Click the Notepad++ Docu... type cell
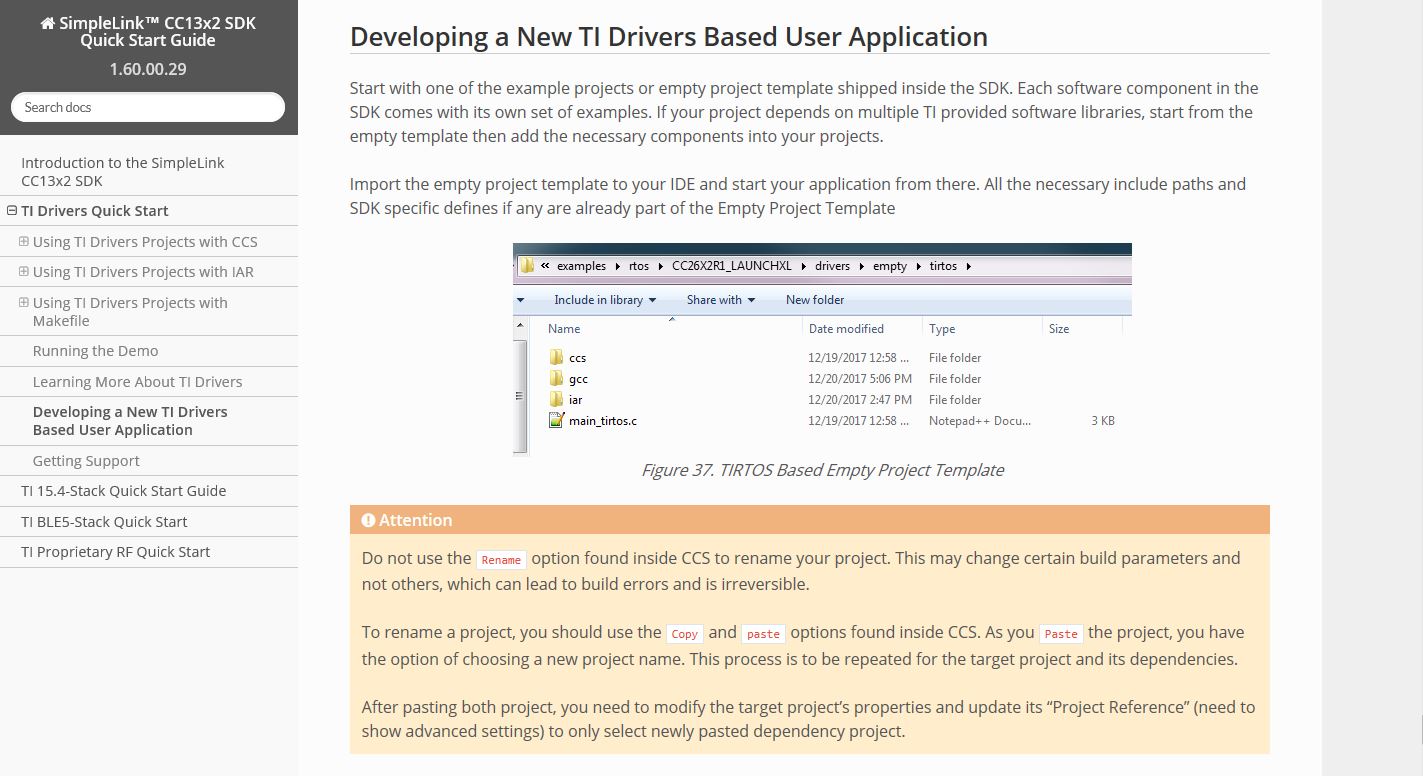This screenshot has width=1423, height=776. point(980,421)
